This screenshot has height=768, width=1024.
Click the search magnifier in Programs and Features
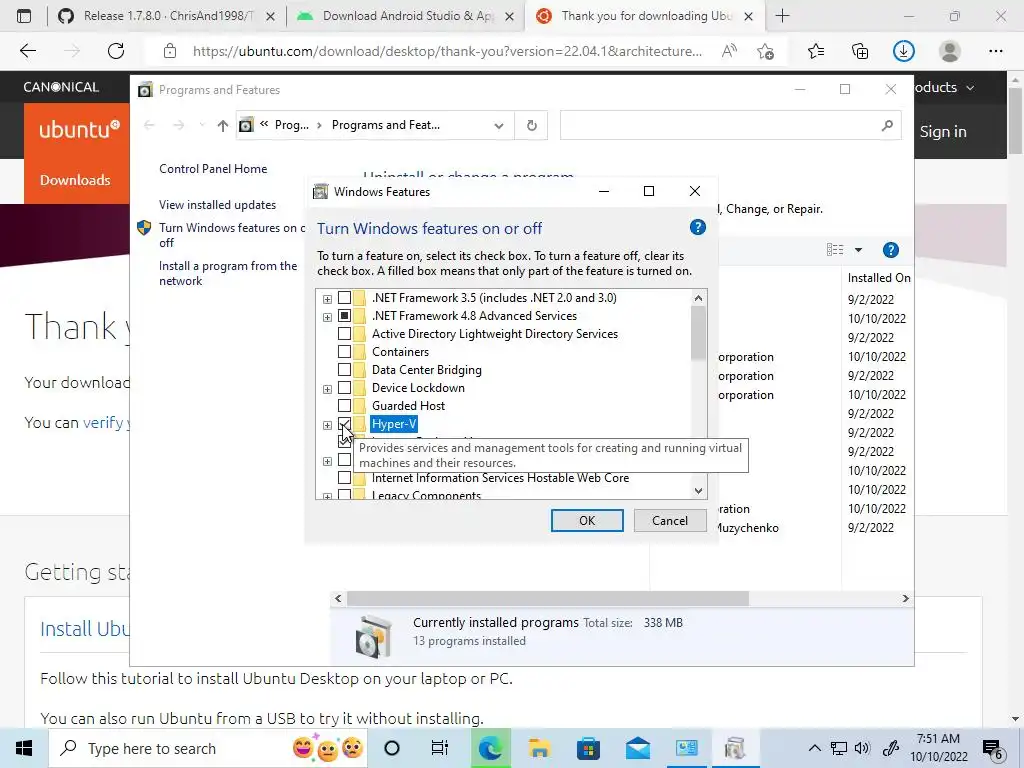tap(887, 125)
